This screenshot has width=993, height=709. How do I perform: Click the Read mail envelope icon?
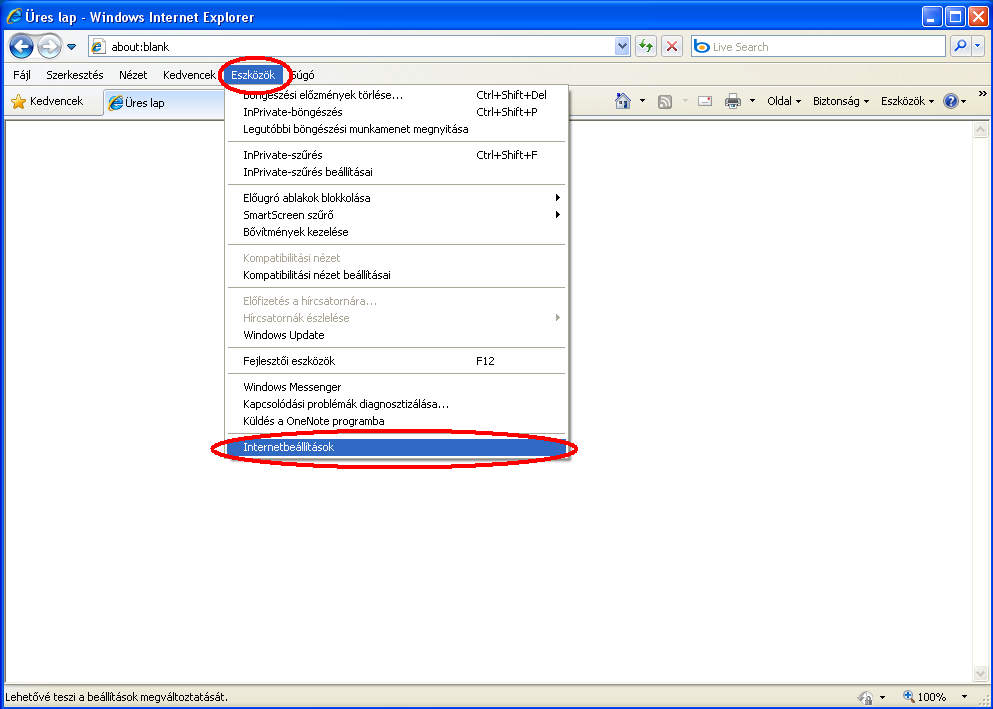click(x=705, y=101)
